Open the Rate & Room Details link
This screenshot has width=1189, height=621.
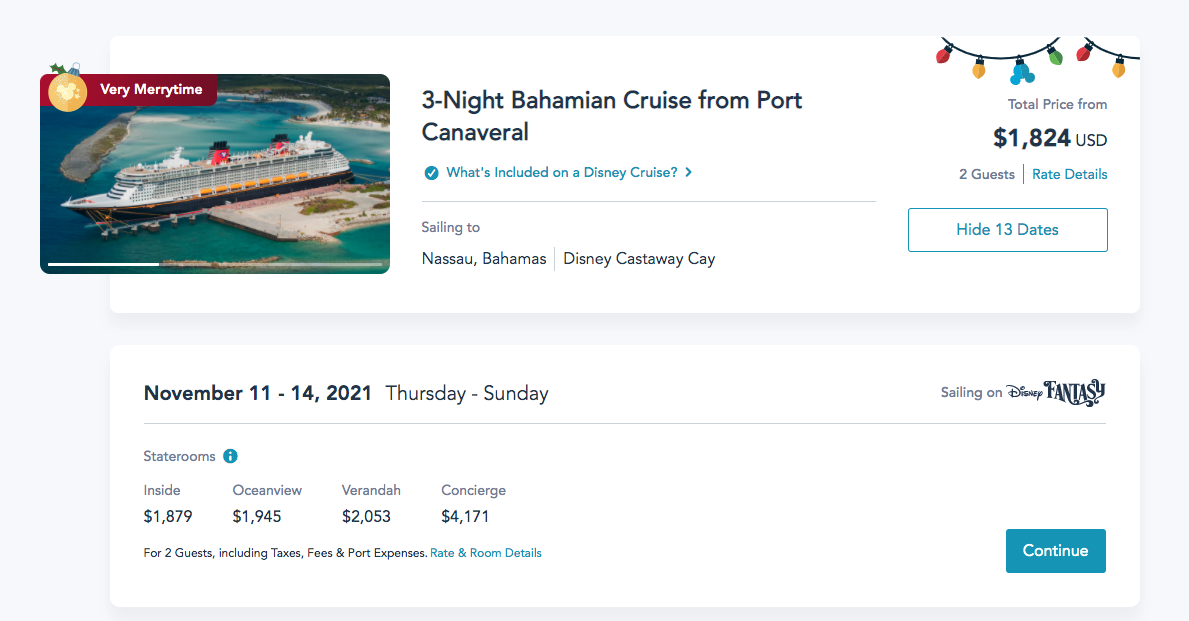[486, 553]
